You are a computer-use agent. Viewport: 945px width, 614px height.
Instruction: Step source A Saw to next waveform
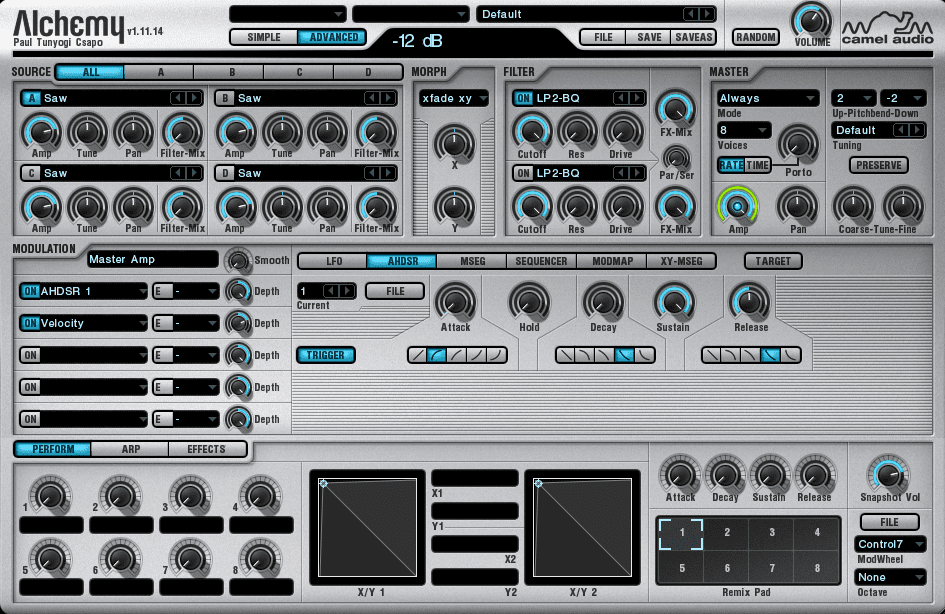193,98
